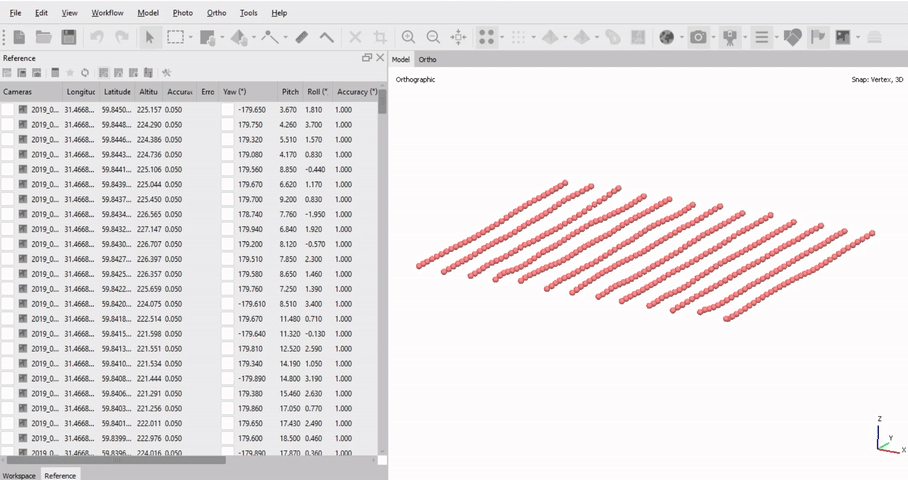Open the Basemap globe dropdown arrow
The height and width of the screenshot is (480, 908).
682,38
